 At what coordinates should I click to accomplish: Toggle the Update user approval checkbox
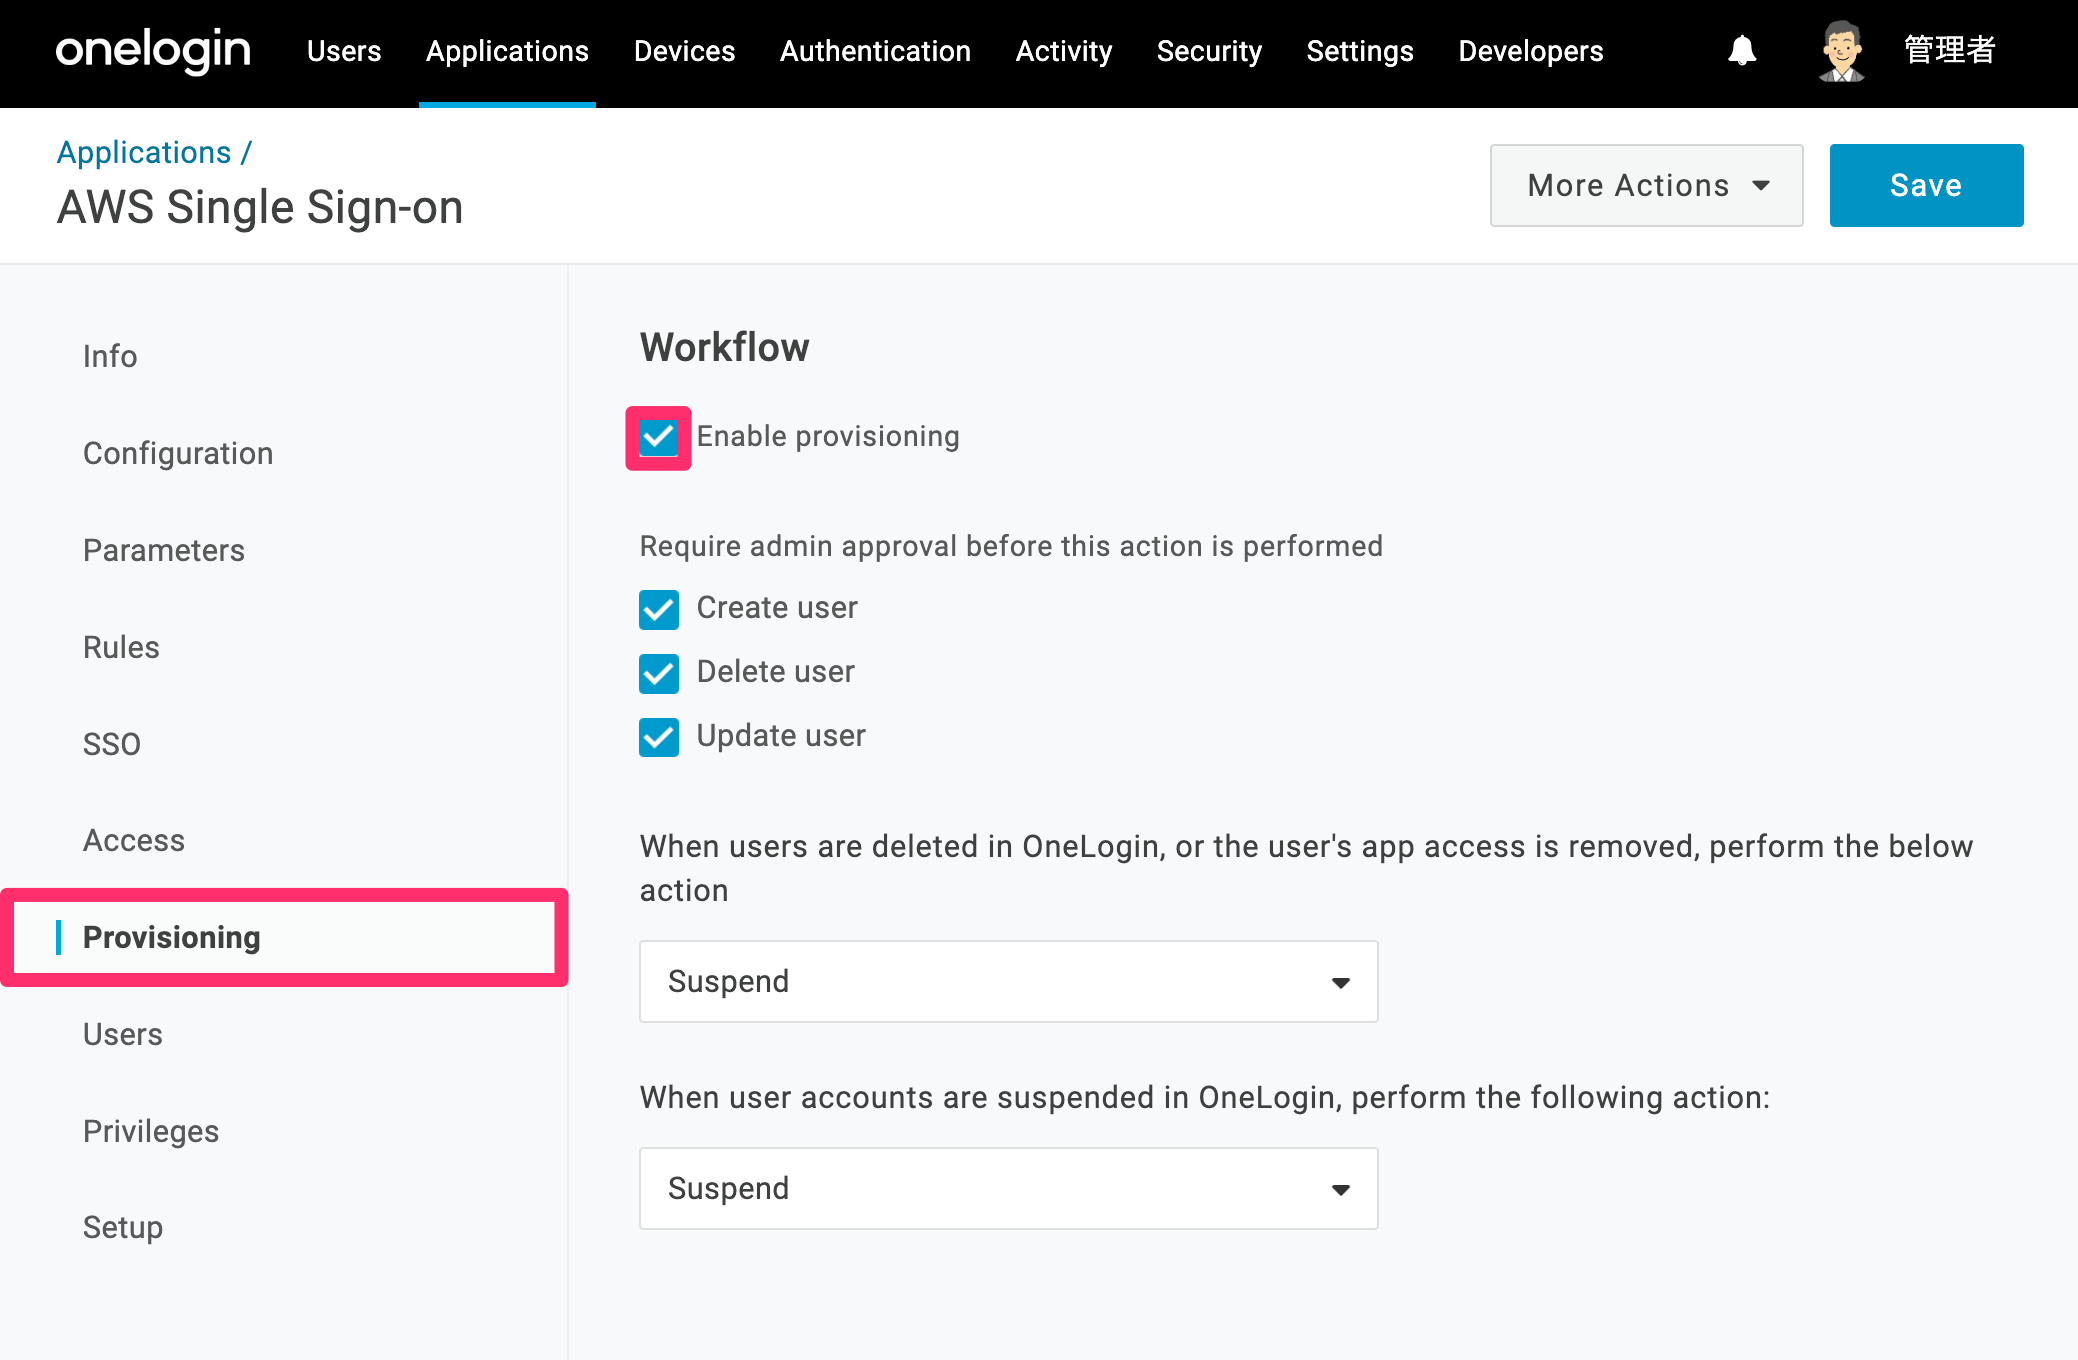(658, 737)
